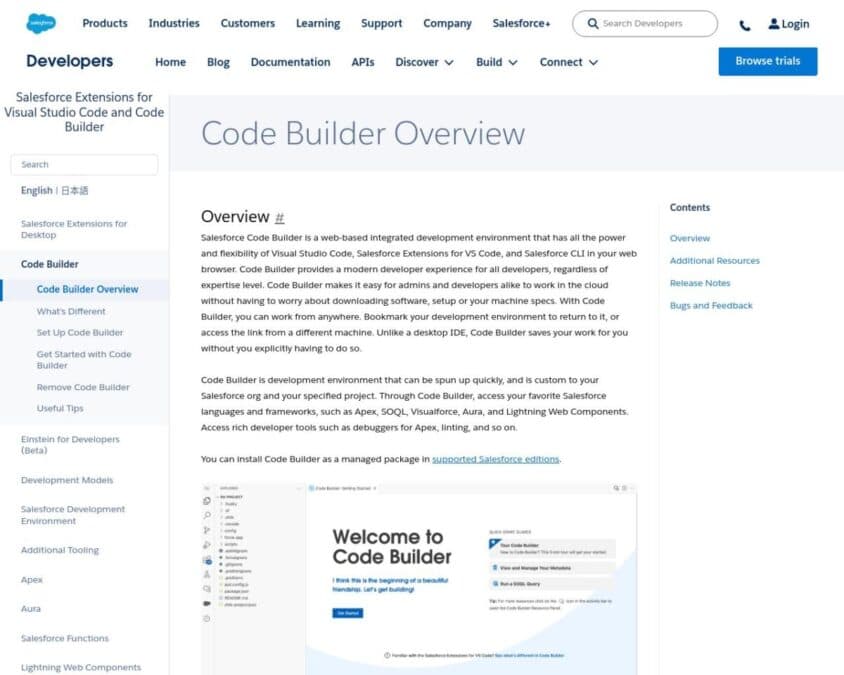
Task: Open Lightning Web Components sidebar section
Action: point(81,667)
